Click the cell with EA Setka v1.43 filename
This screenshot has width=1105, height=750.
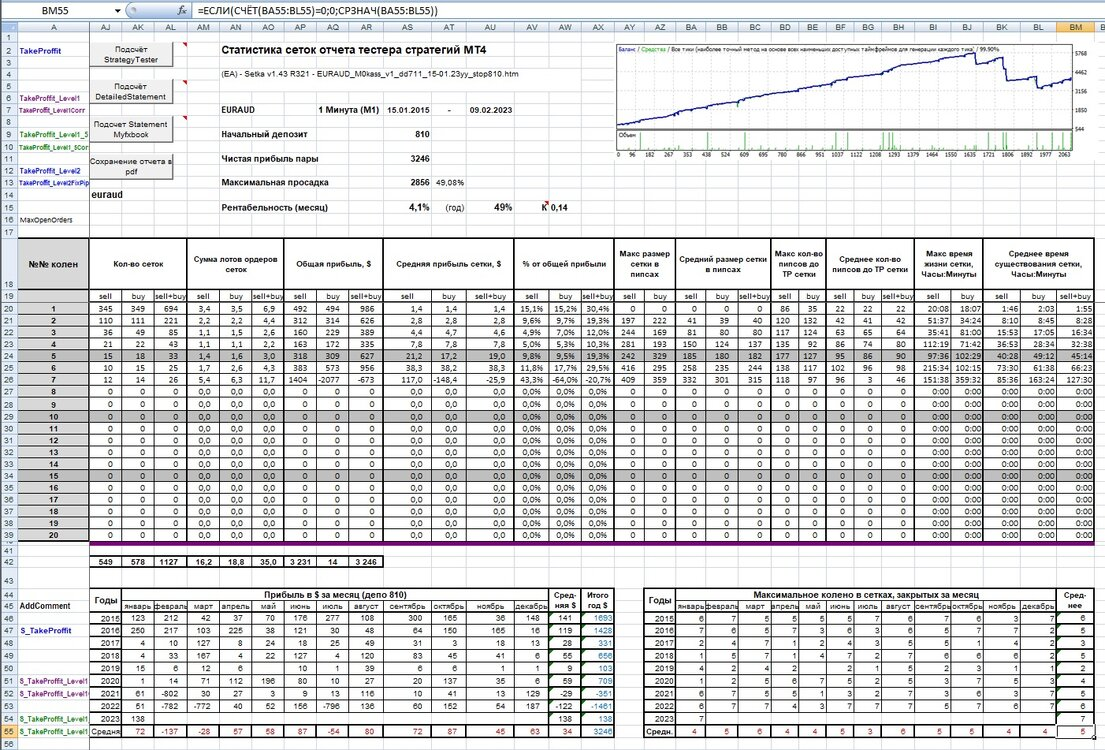370,73
